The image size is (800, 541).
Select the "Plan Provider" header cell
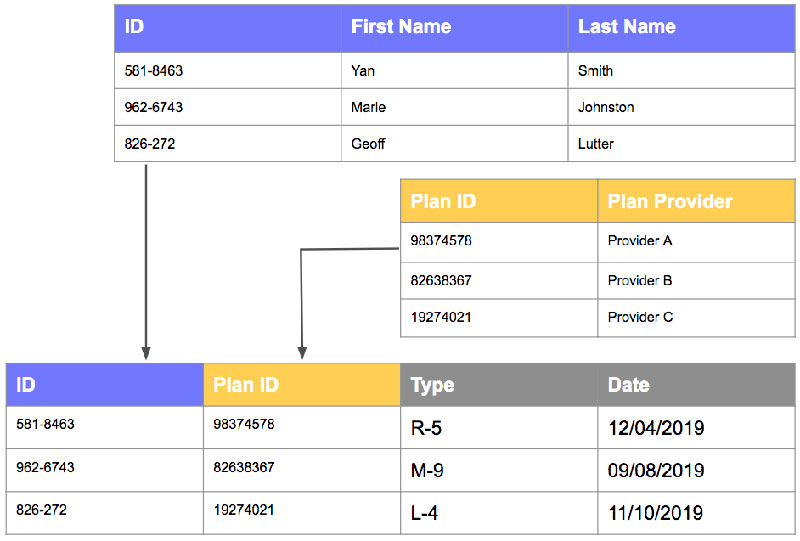[670, 201]
